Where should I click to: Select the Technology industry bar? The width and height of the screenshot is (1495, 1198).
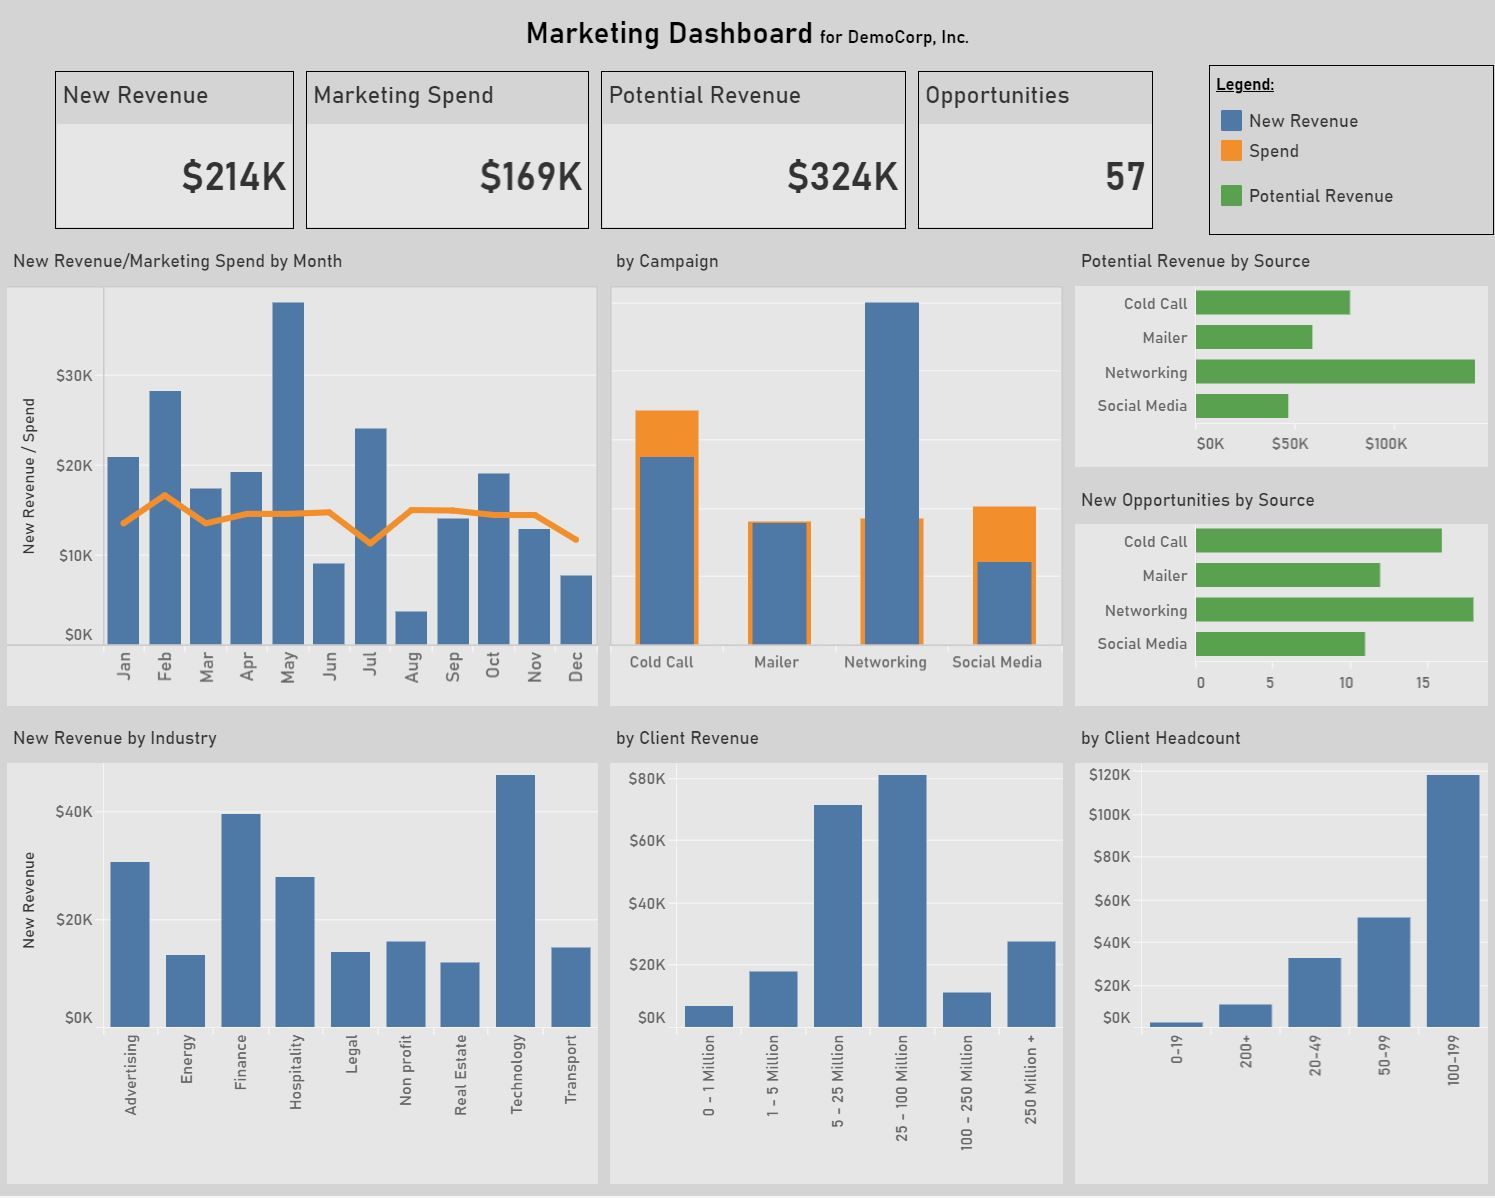coord(515,900)
